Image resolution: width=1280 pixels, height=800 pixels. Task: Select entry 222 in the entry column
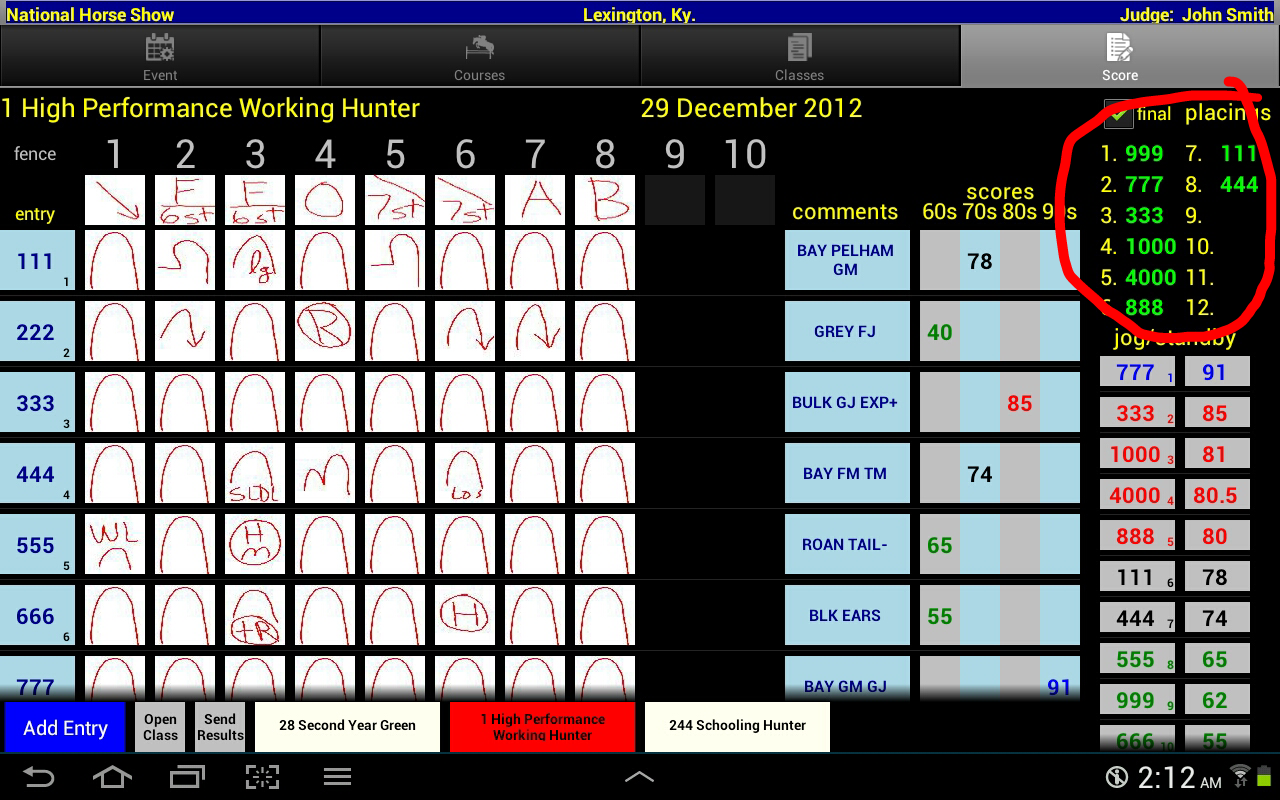(x=37, y=332)
